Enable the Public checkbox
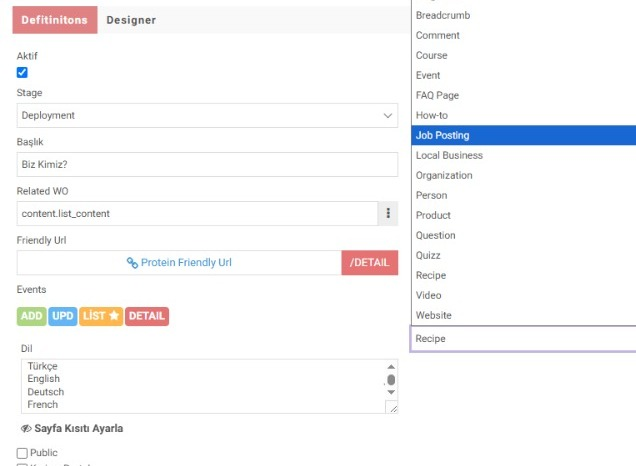 pos(22,453)
